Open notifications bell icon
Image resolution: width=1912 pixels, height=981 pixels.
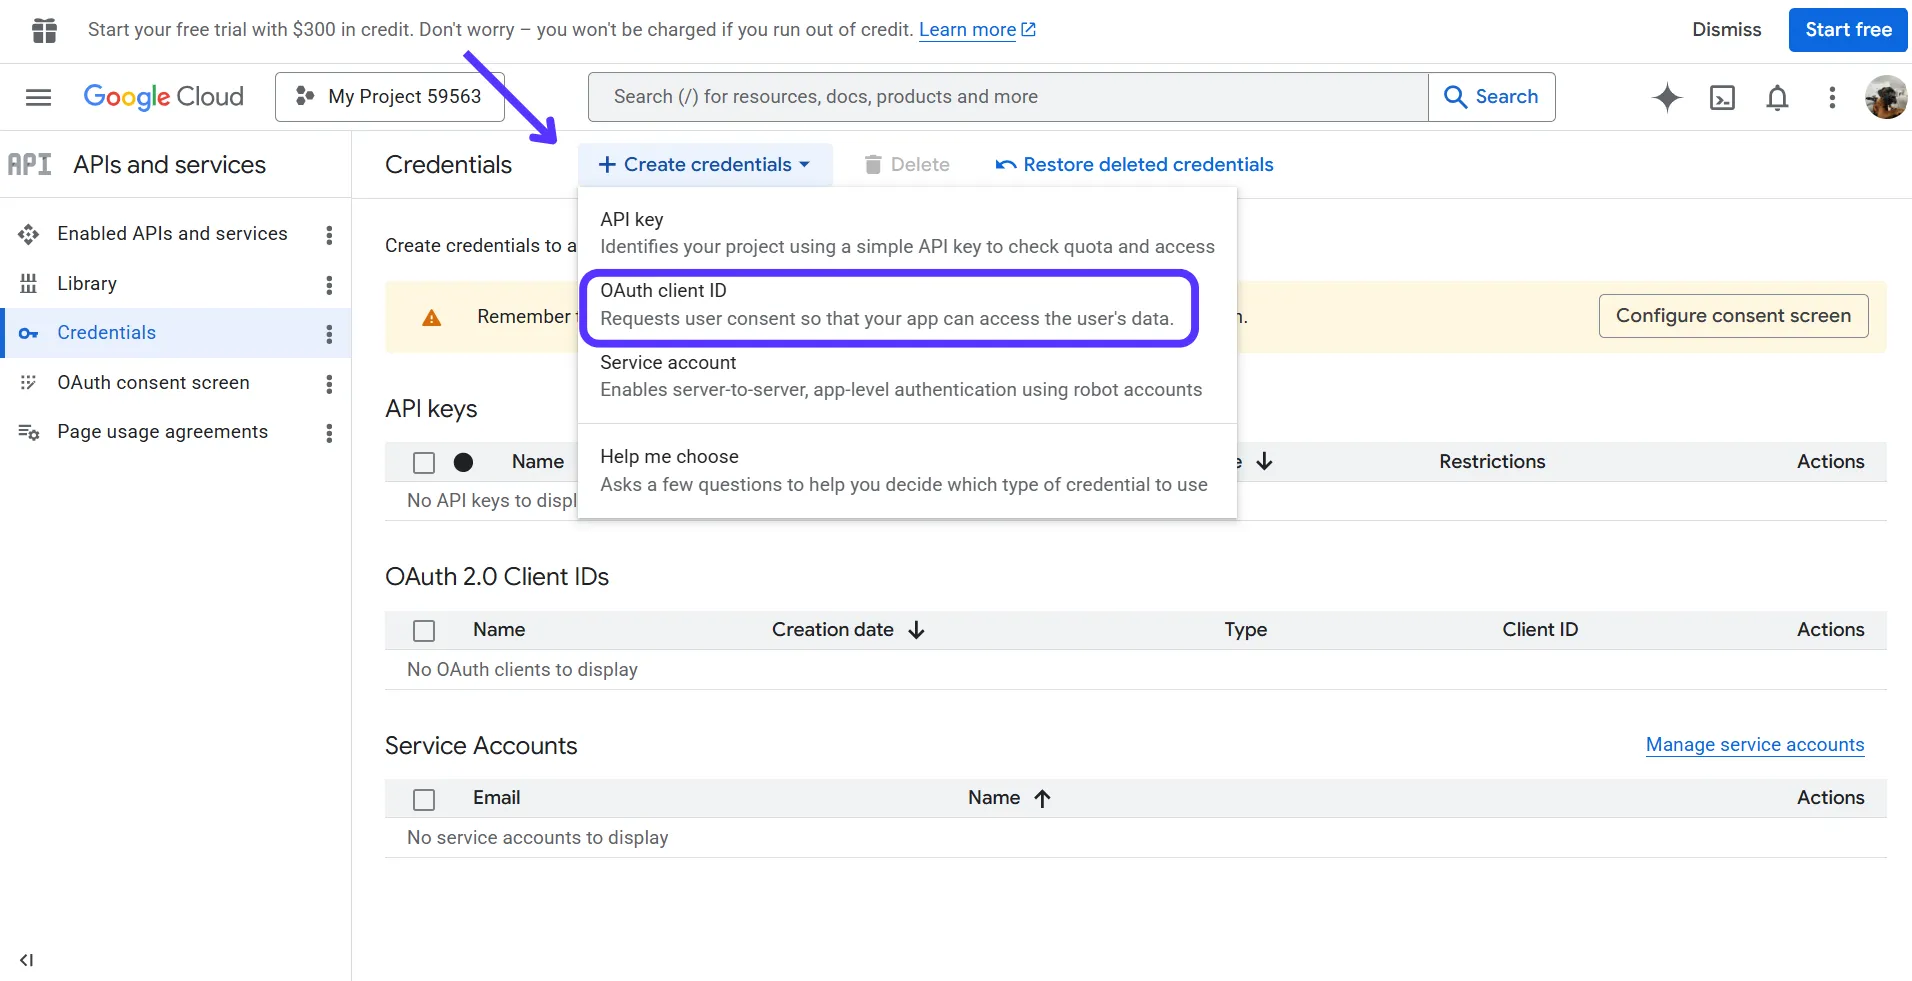point(1778,97)
